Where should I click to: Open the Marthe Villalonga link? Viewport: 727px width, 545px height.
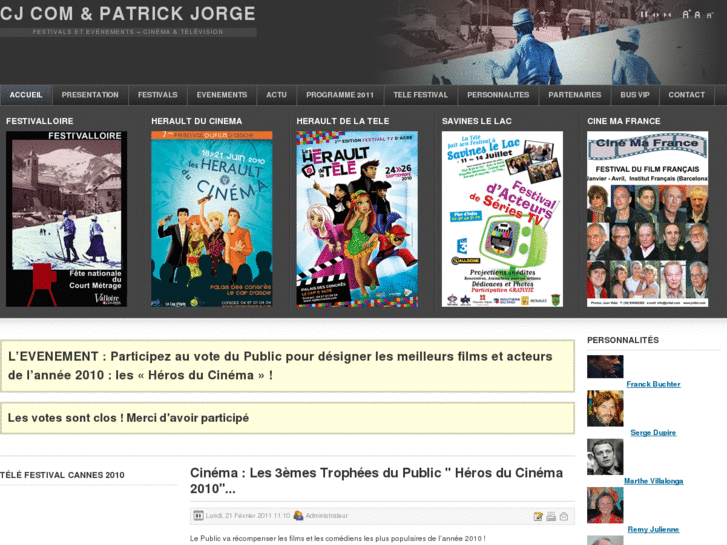click(653, 481)
